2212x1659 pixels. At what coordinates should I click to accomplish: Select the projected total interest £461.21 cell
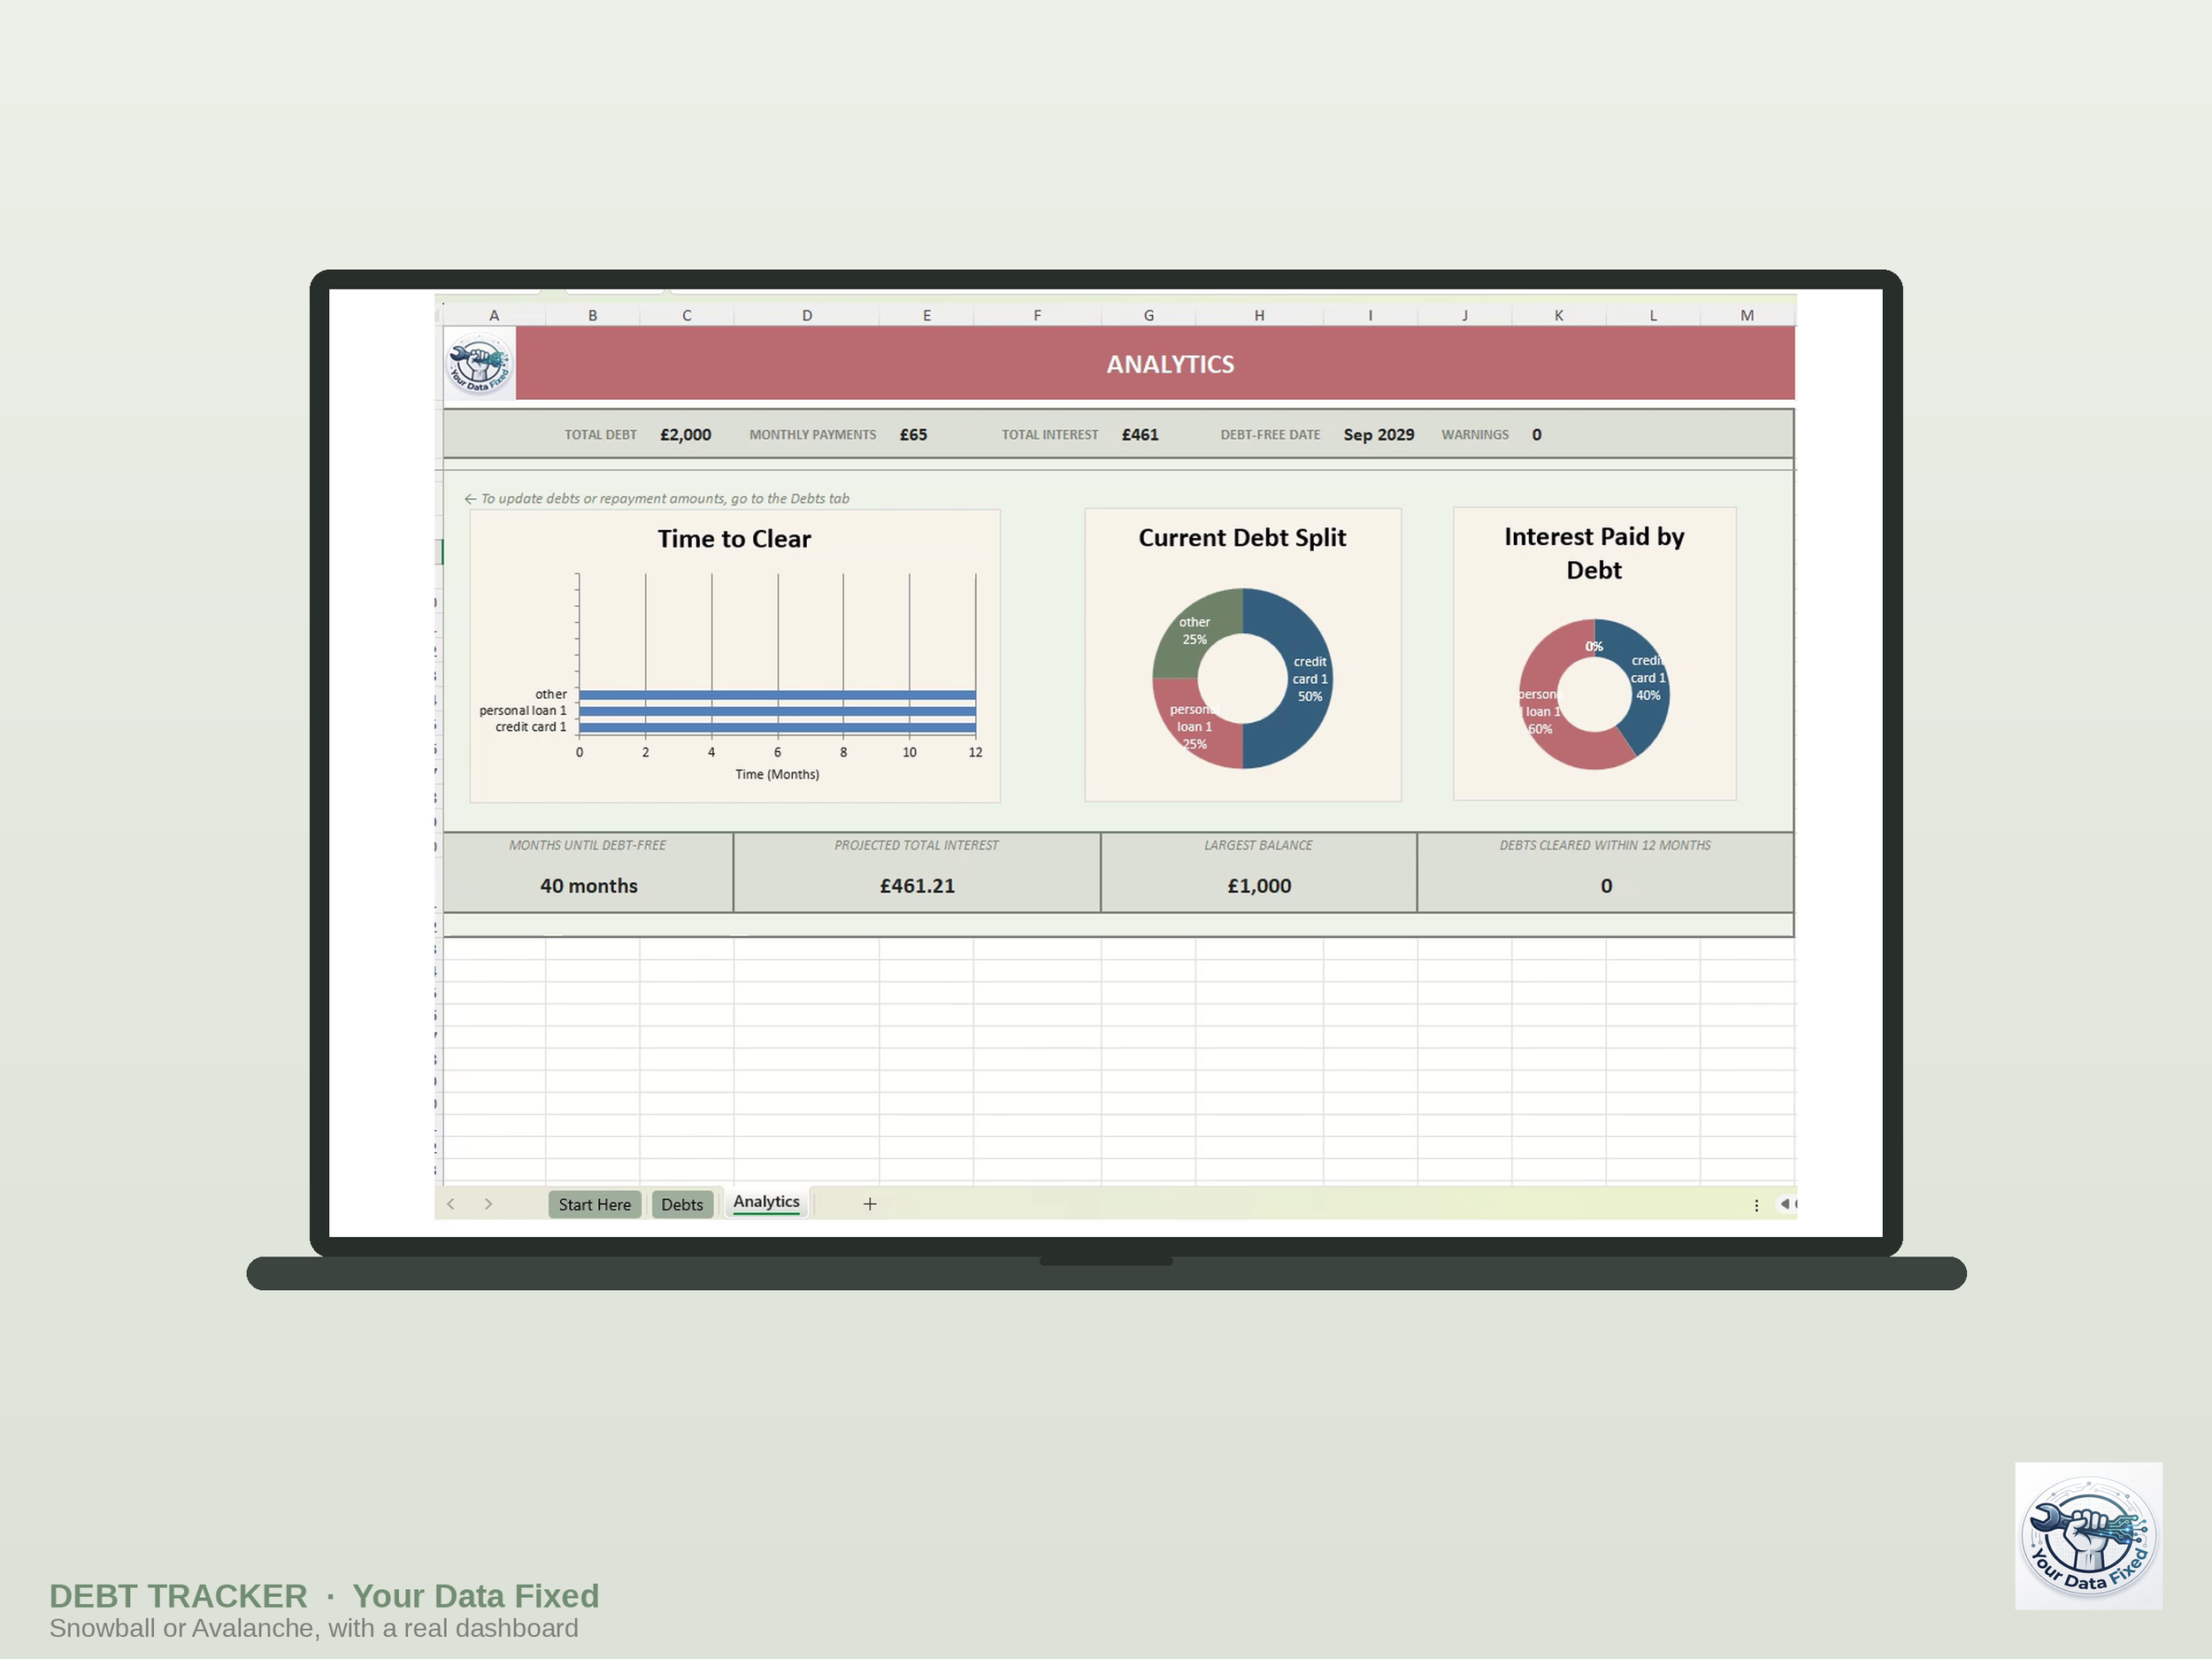[917, 886]
